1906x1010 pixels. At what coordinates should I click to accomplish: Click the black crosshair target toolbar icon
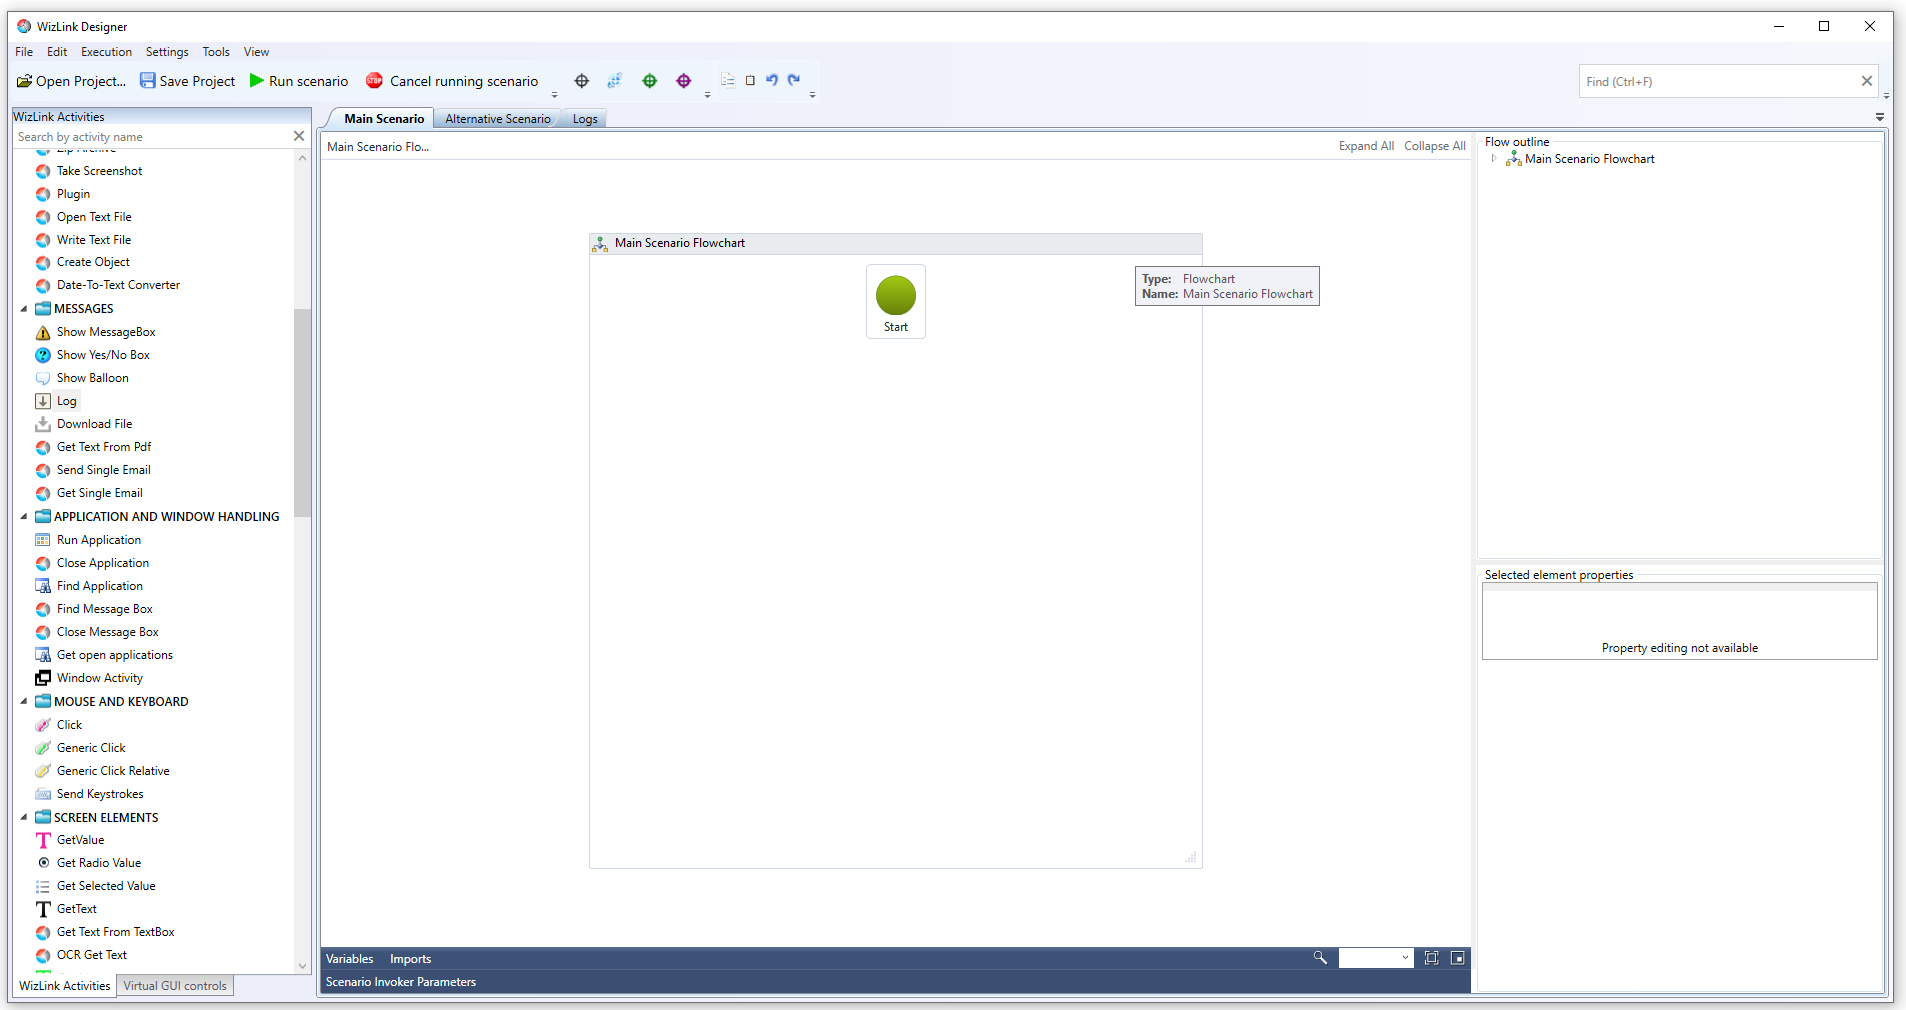pyautogui.click(x=582, y=81)
